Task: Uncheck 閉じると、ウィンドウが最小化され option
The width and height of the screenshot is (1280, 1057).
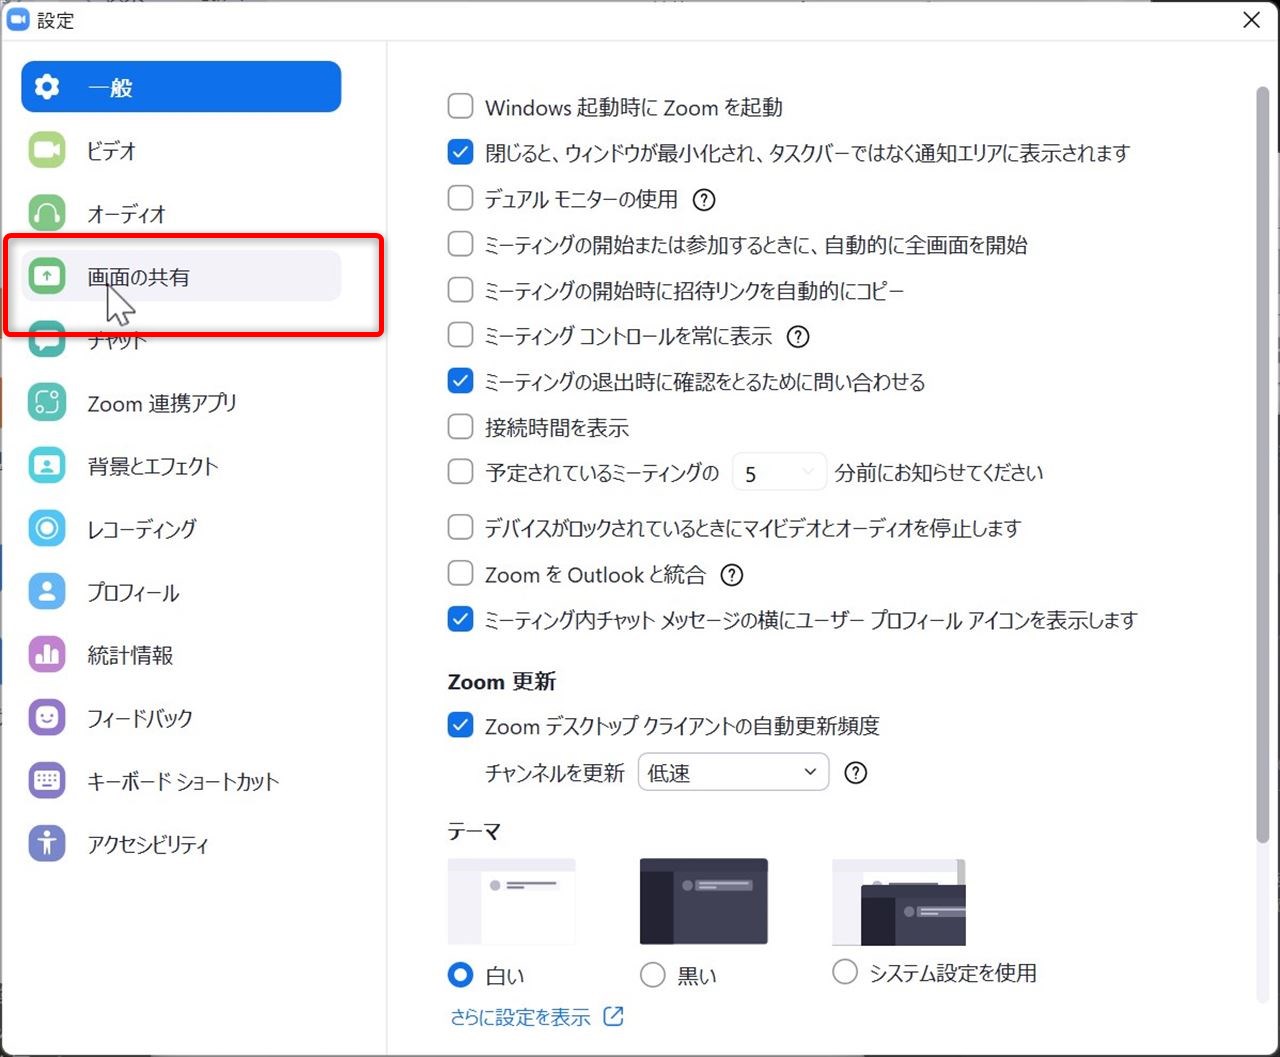Action: [x=460, y=153]
